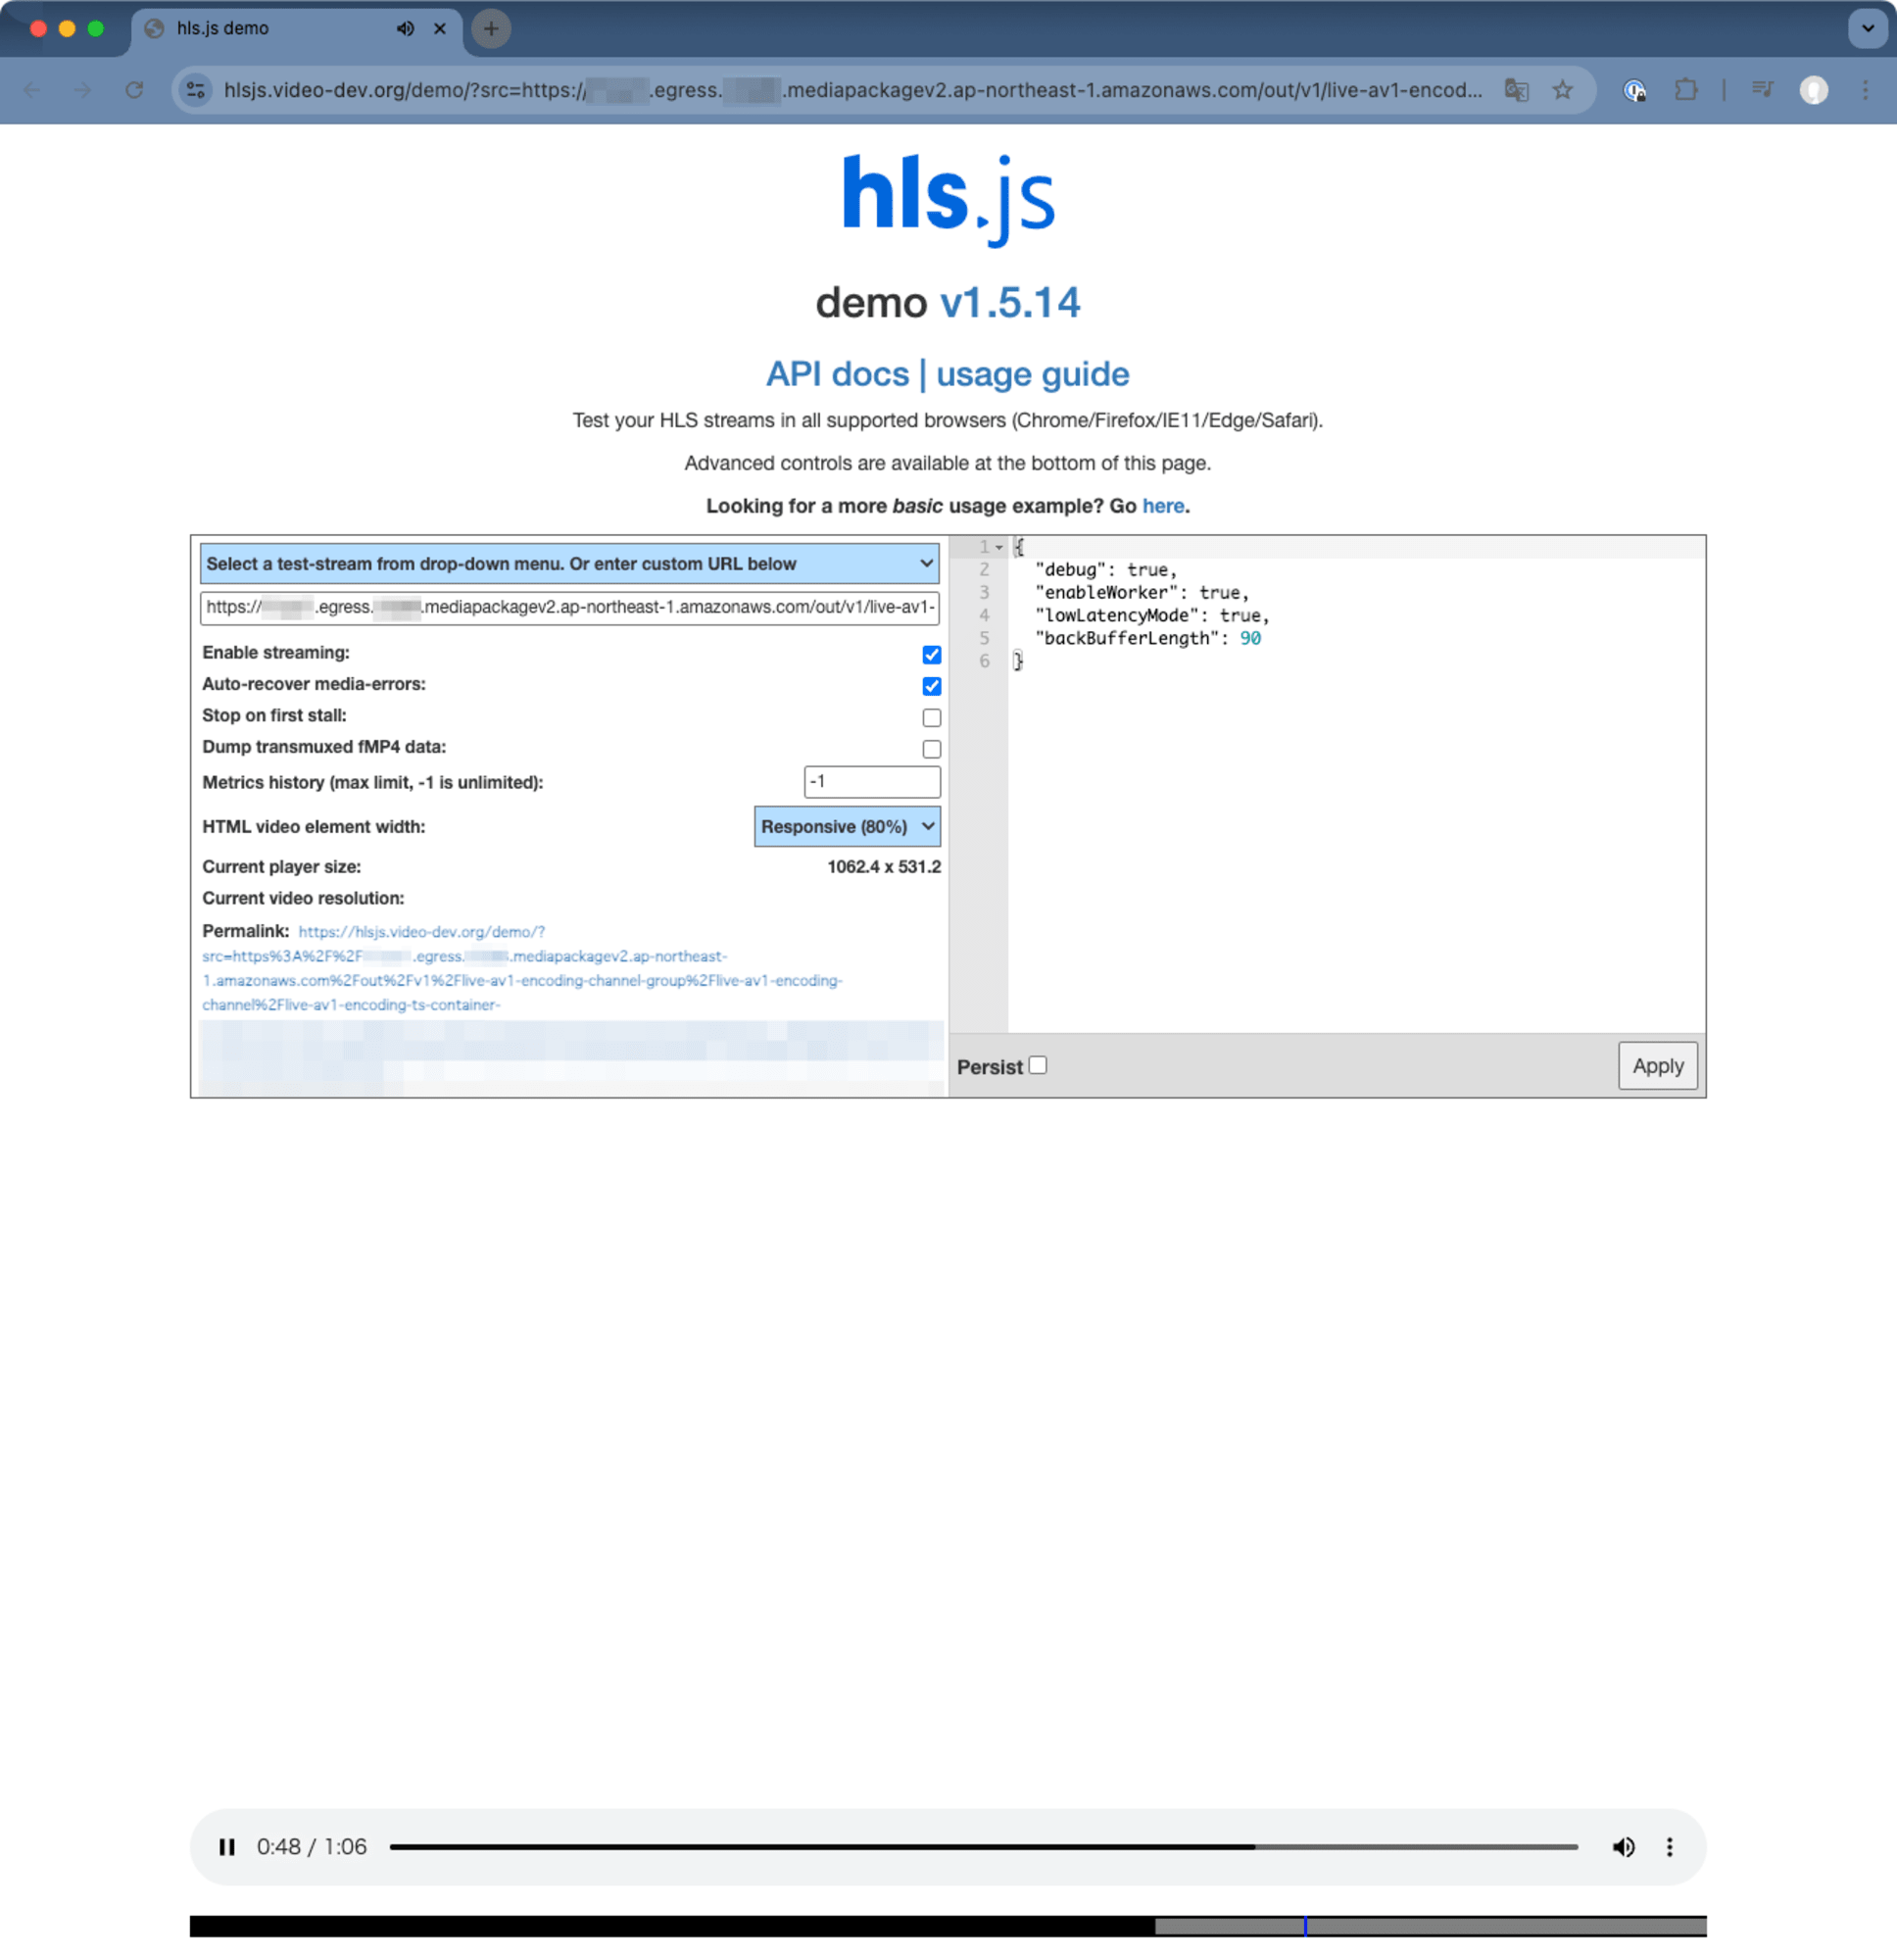This screenshot has height=1960, width=1897.
Task: Click player size value 1062.4 x 531.2
Action: [x=884, y=866]
